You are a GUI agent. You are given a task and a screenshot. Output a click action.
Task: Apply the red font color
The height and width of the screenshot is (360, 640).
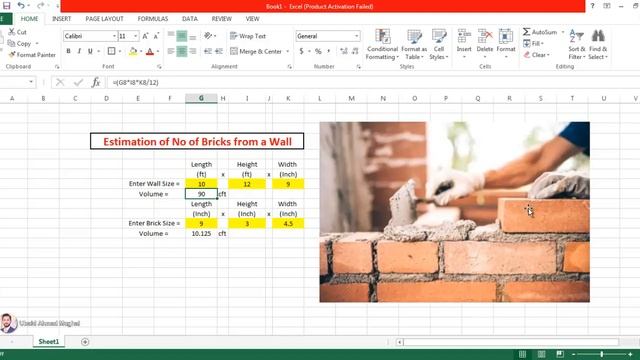(x=150, y=51)
